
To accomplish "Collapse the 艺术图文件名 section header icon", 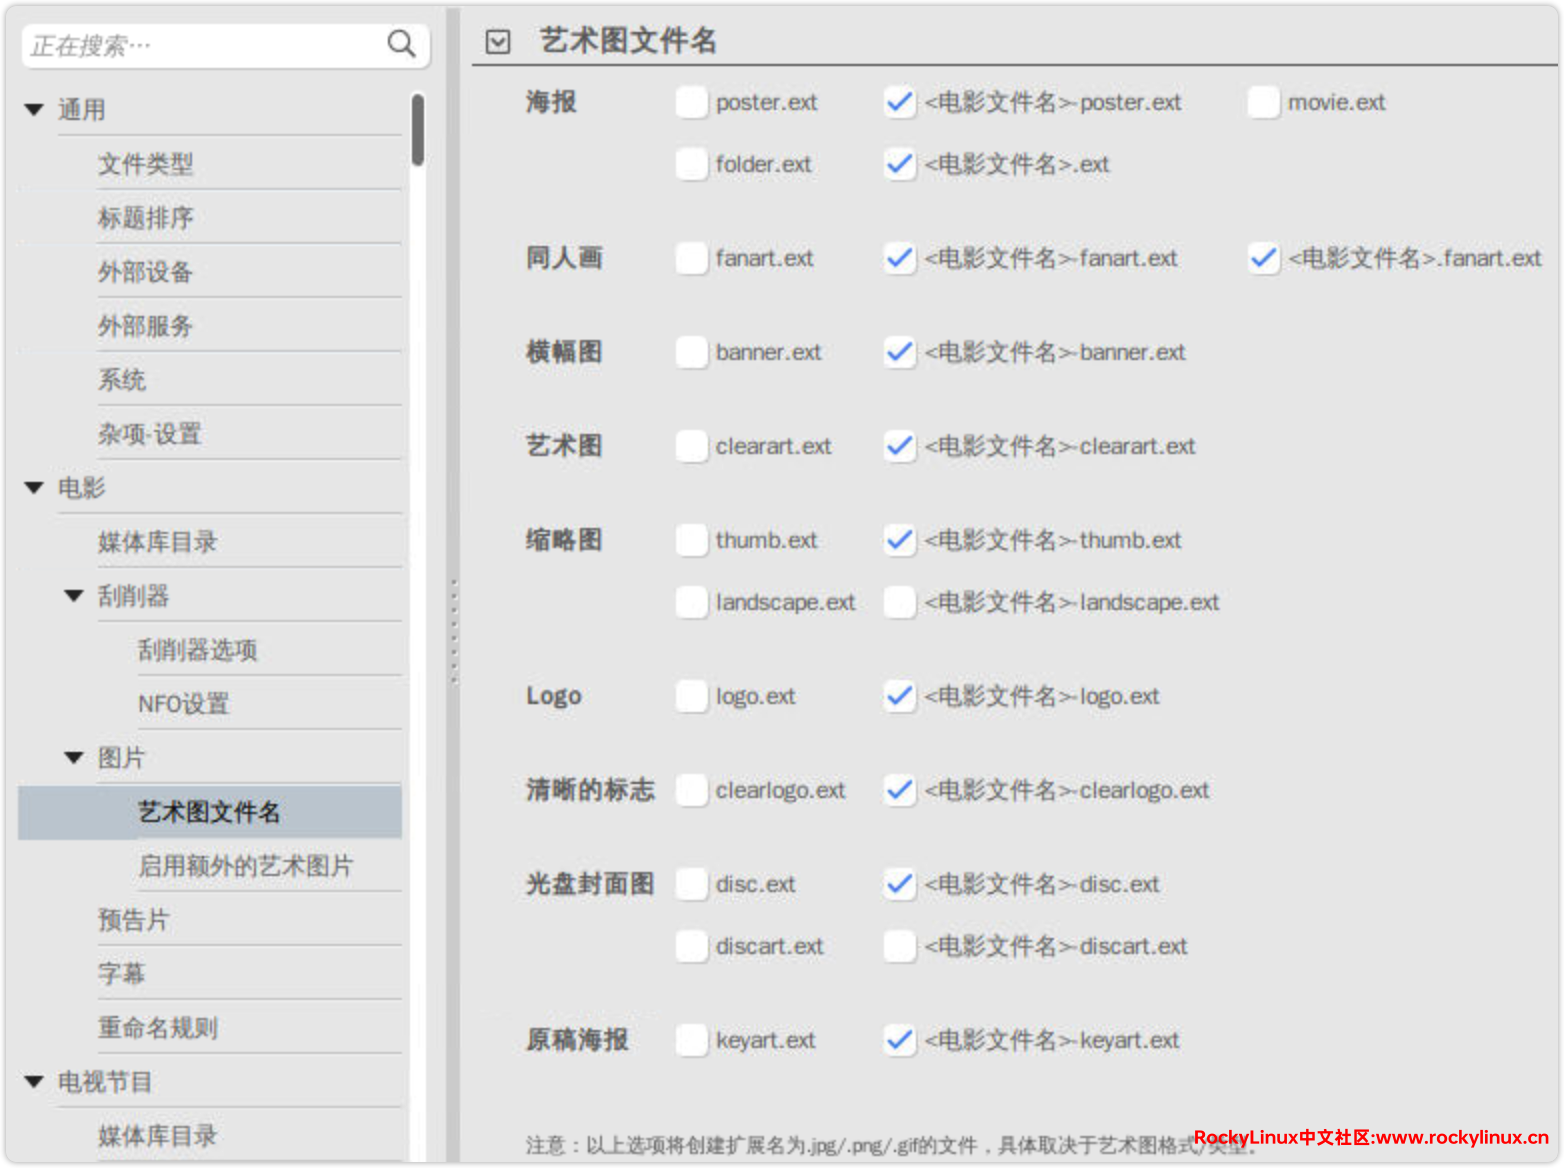I will point(497,41).
